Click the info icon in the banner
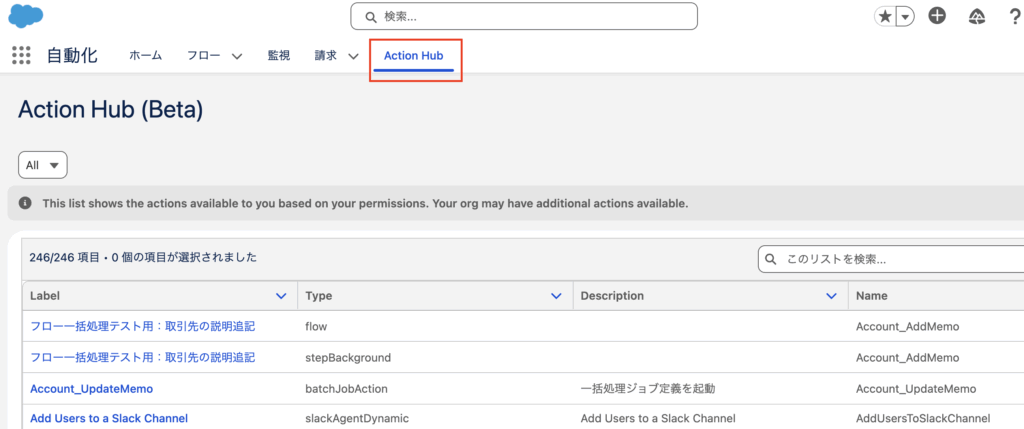This screenshot has width=1024, height=429. 25,203
